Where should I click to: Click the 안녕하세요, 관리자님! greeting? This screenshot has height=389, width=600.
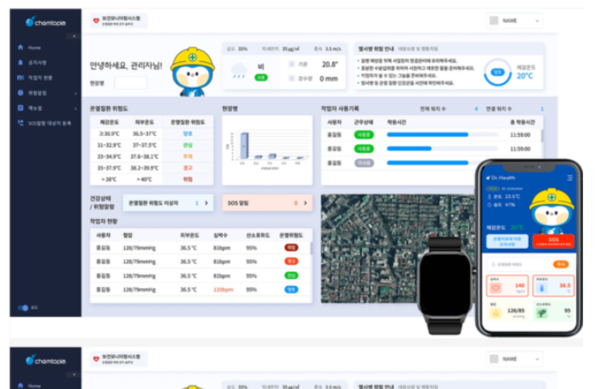126,66
